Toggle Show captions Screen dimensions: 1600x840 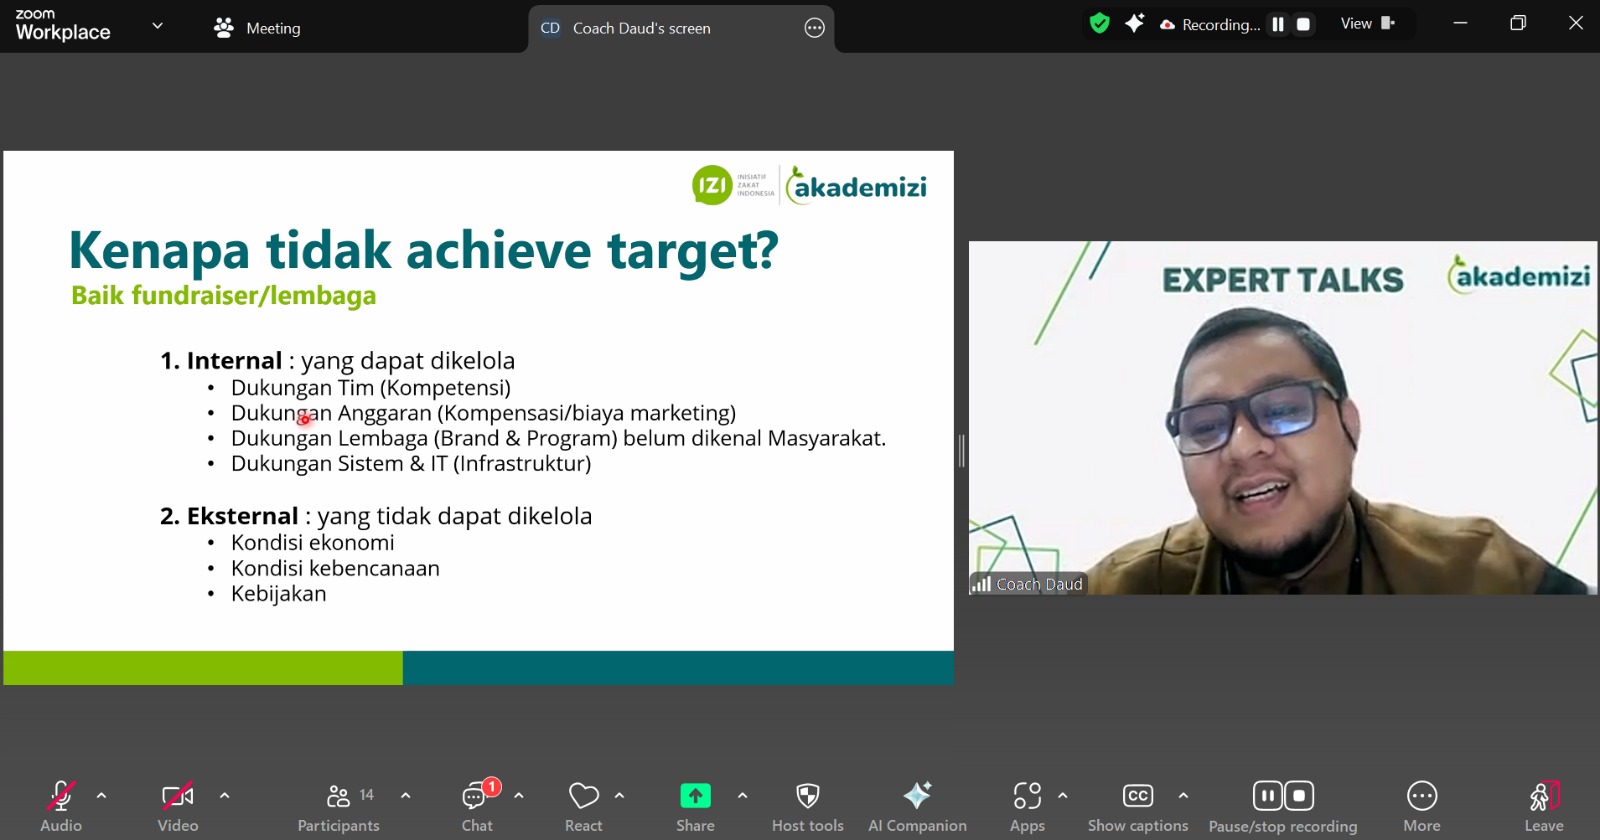(1138, 807)
